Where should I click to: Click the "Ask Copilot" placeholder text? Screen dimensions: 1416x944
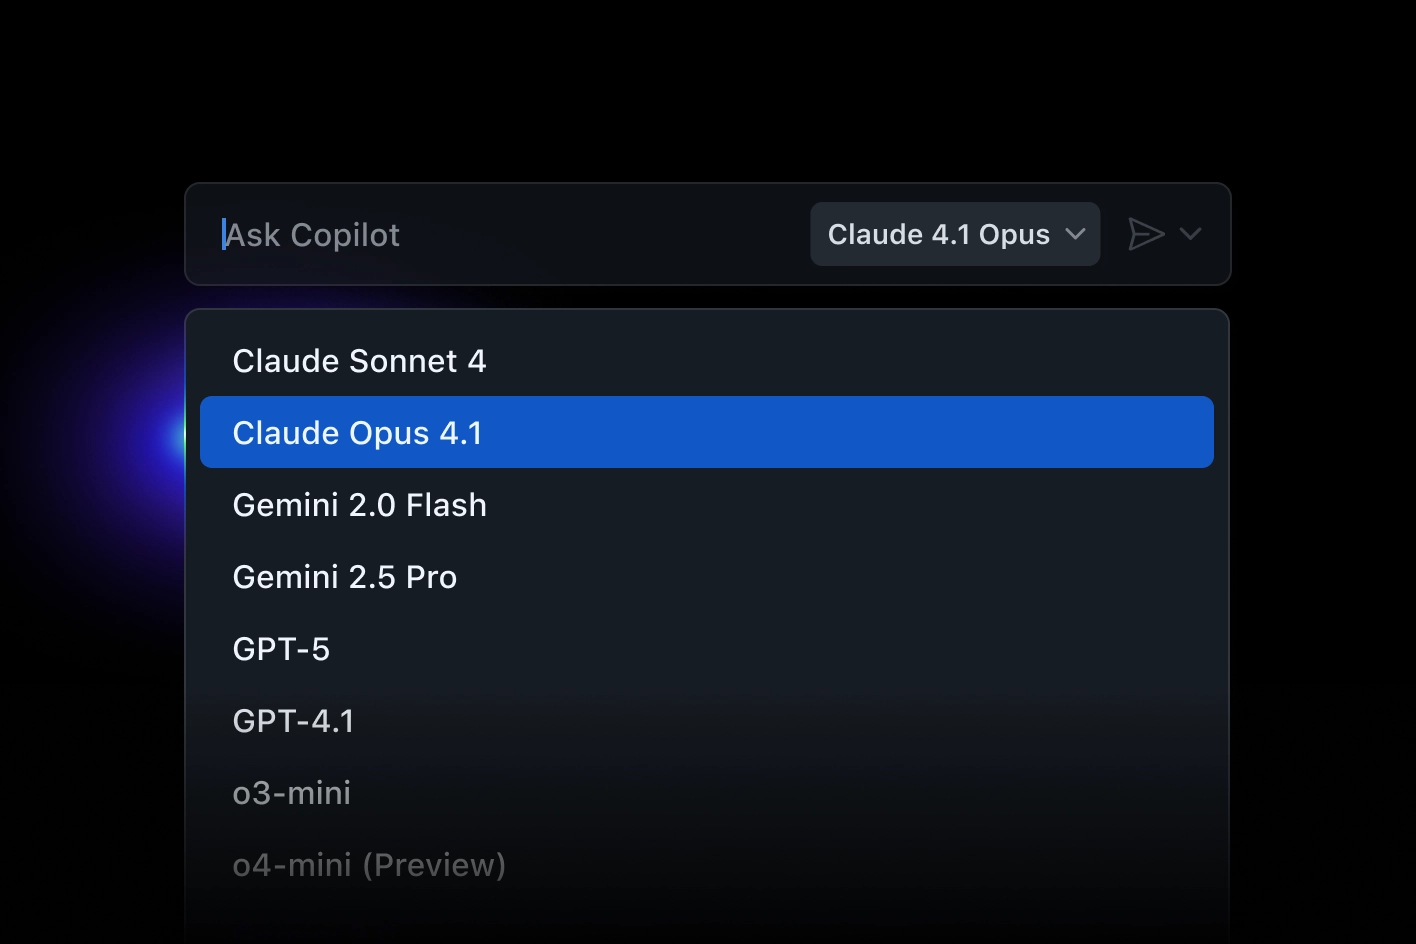pyautogui.click(x=313, y=235)
